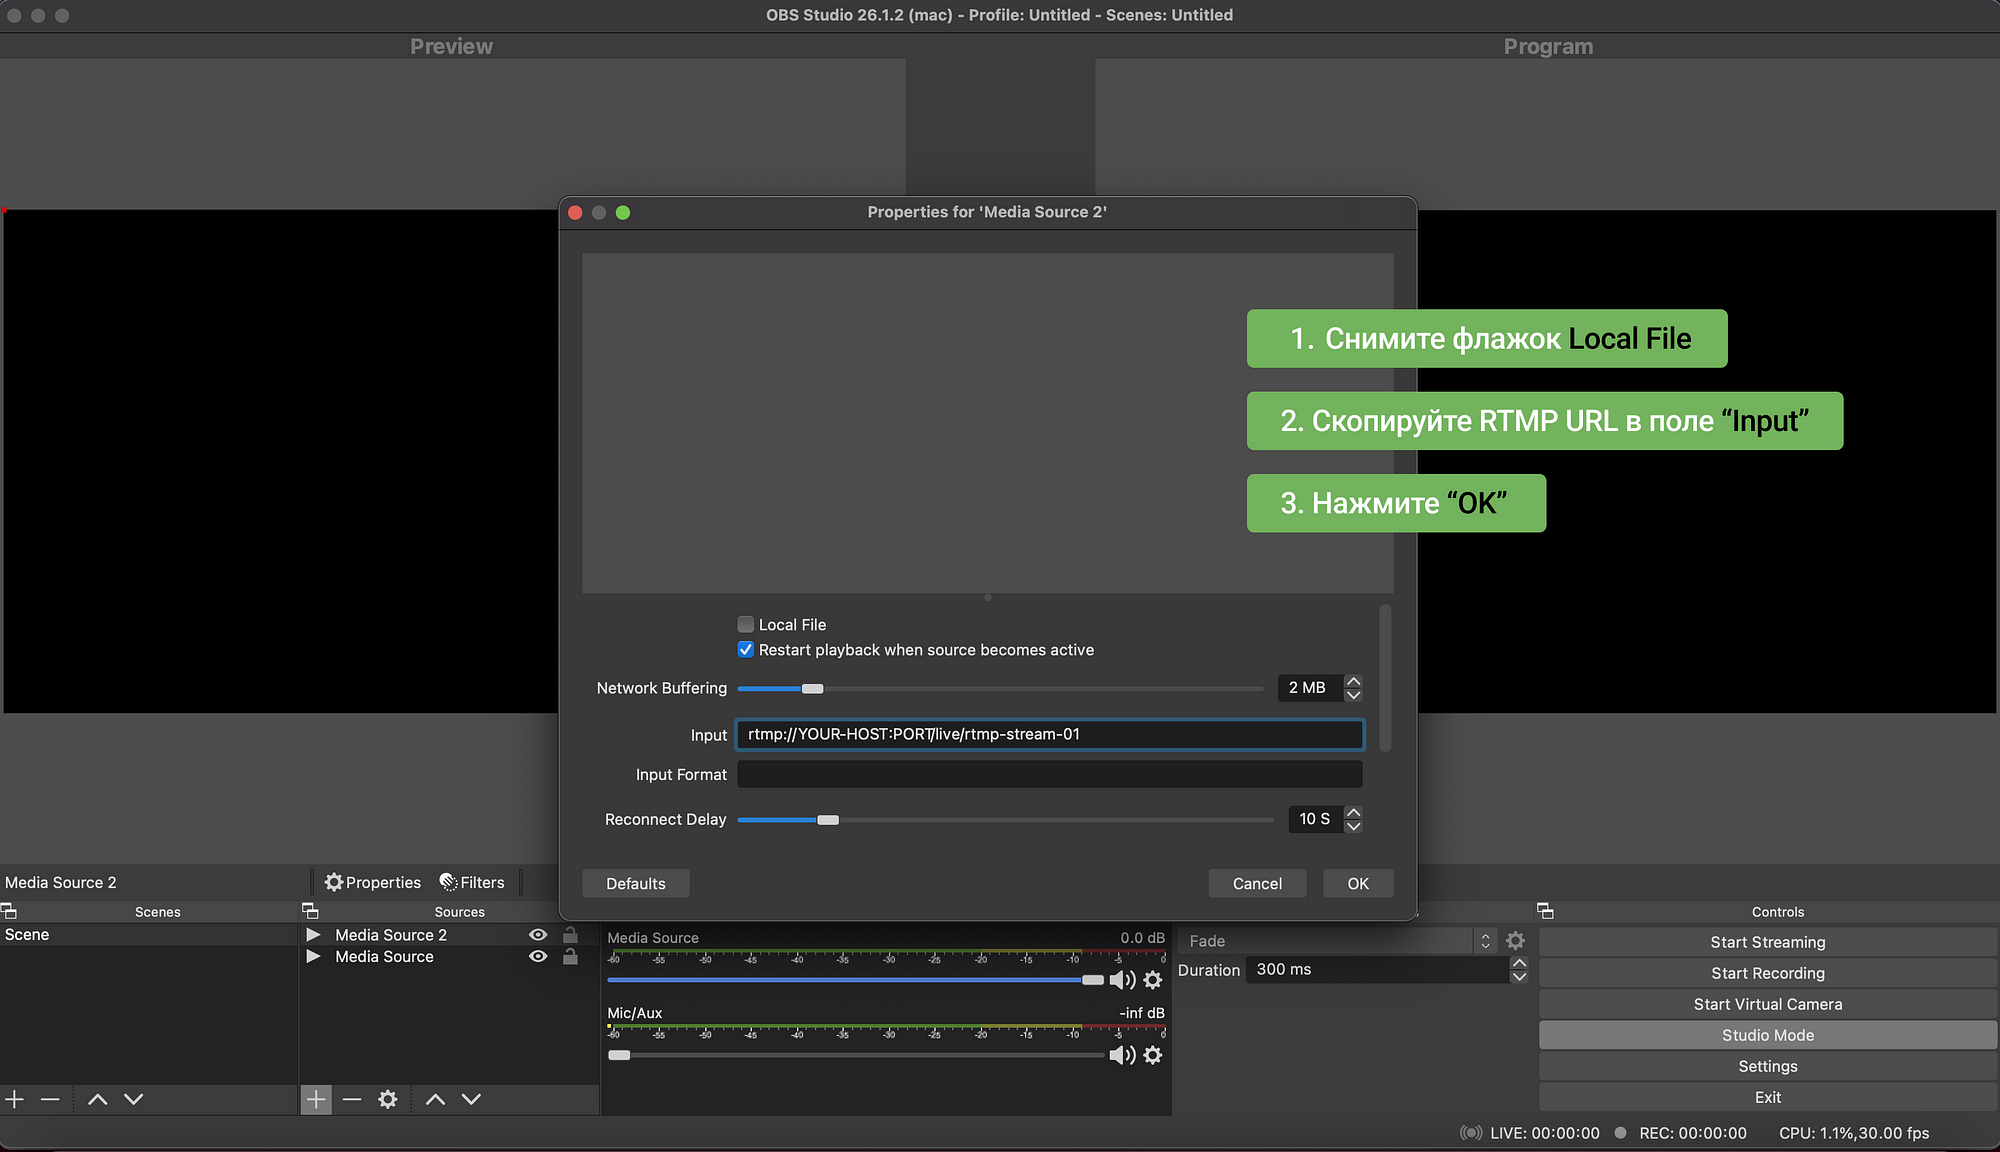
Task: Click Start Virtual Camera
Action: coord(1767,1004)
